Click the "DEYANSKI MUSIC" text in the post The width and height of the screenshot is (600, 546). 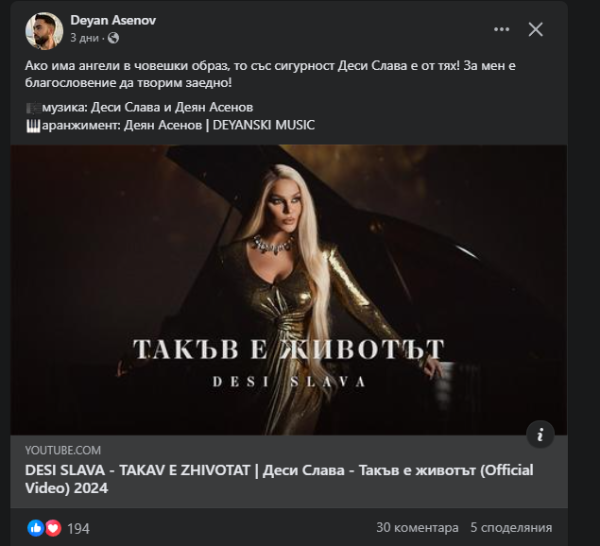click(x=264, y=124)
